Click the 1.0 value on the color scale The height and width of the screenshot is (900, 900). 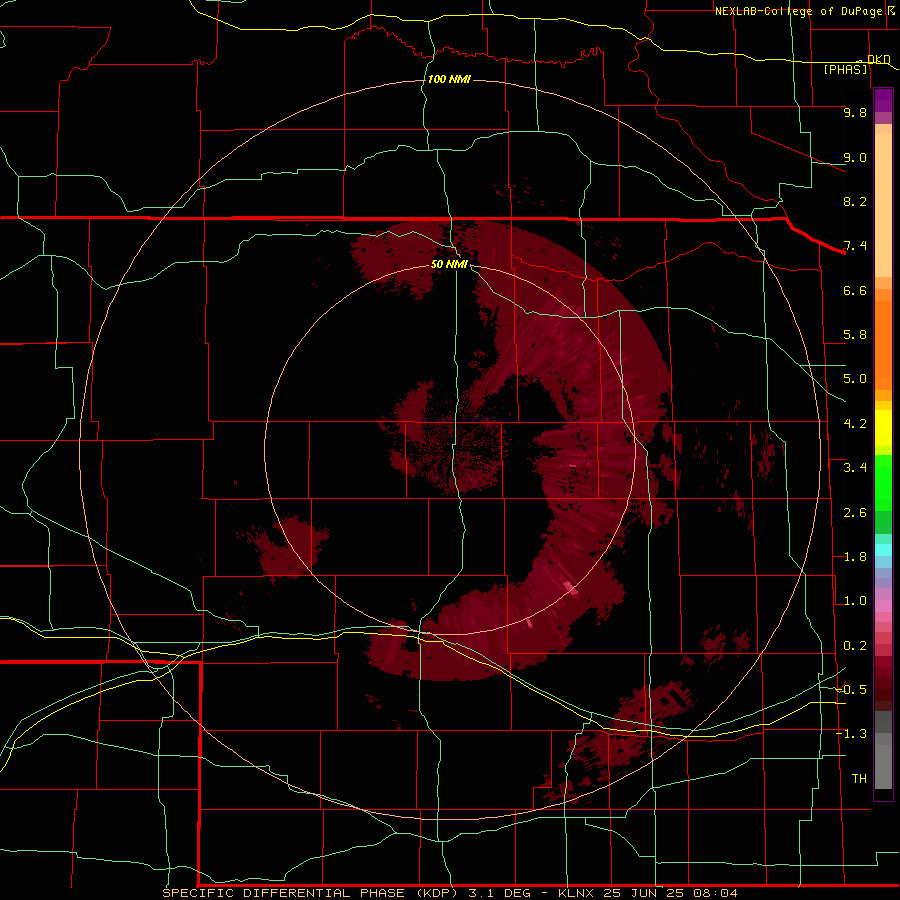click(x=855, y=601)
